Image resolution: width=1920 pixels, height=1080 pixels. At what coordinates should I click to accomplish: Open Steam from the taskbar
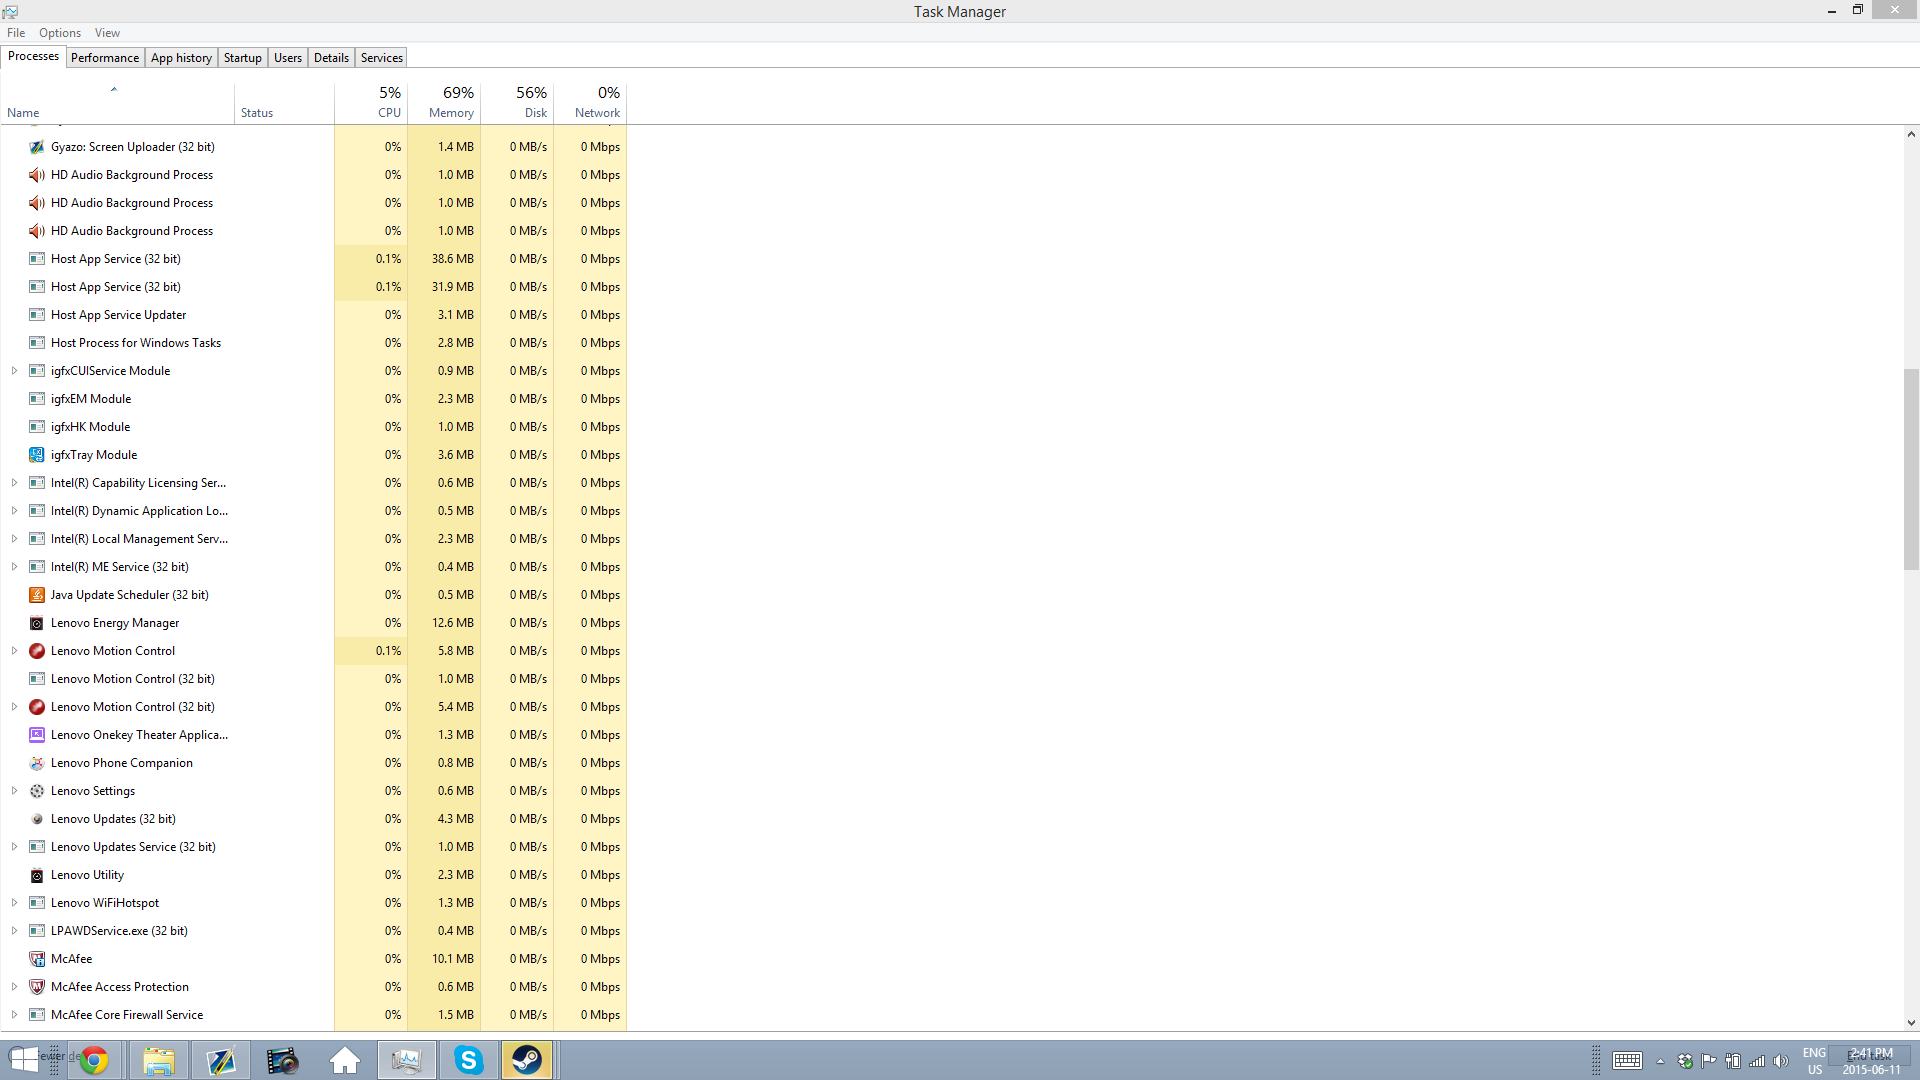pos(526,1060)
